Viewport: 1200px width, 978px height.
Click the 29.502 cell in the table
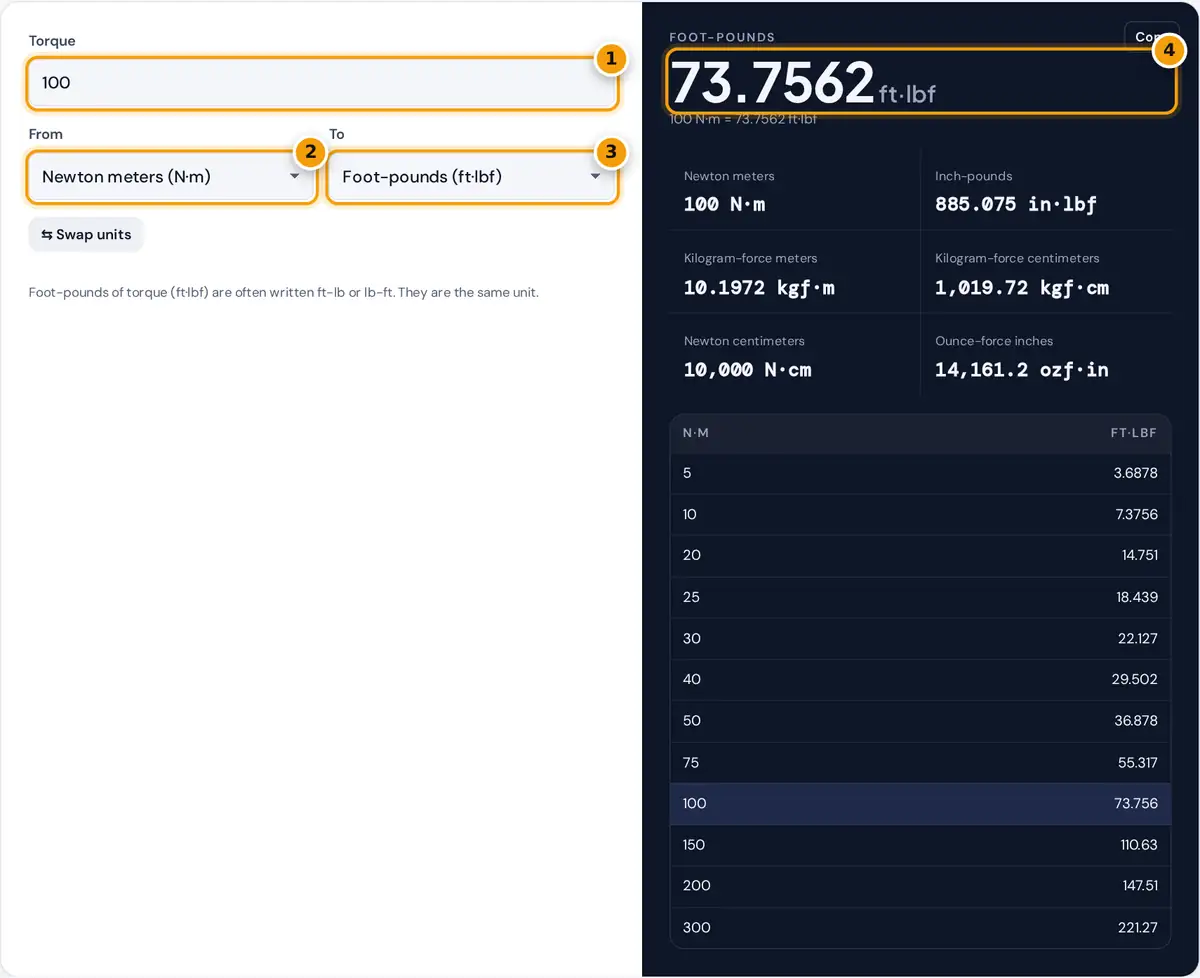1135,679
